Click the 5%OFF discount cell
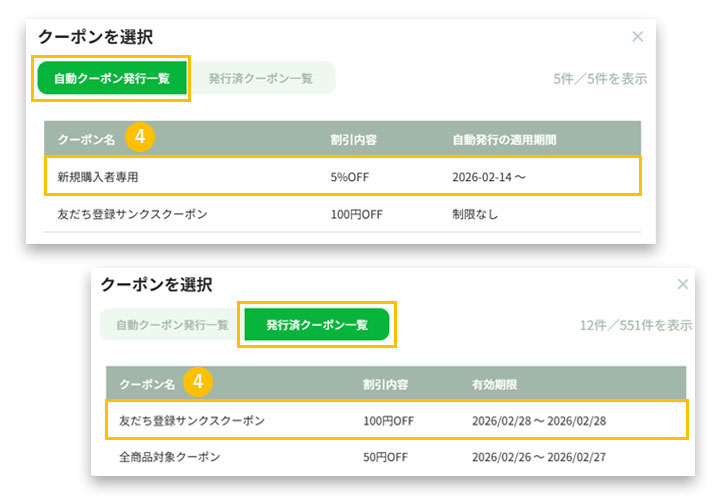This screenshot has width=715, height=497. click(x=351, y=177)
